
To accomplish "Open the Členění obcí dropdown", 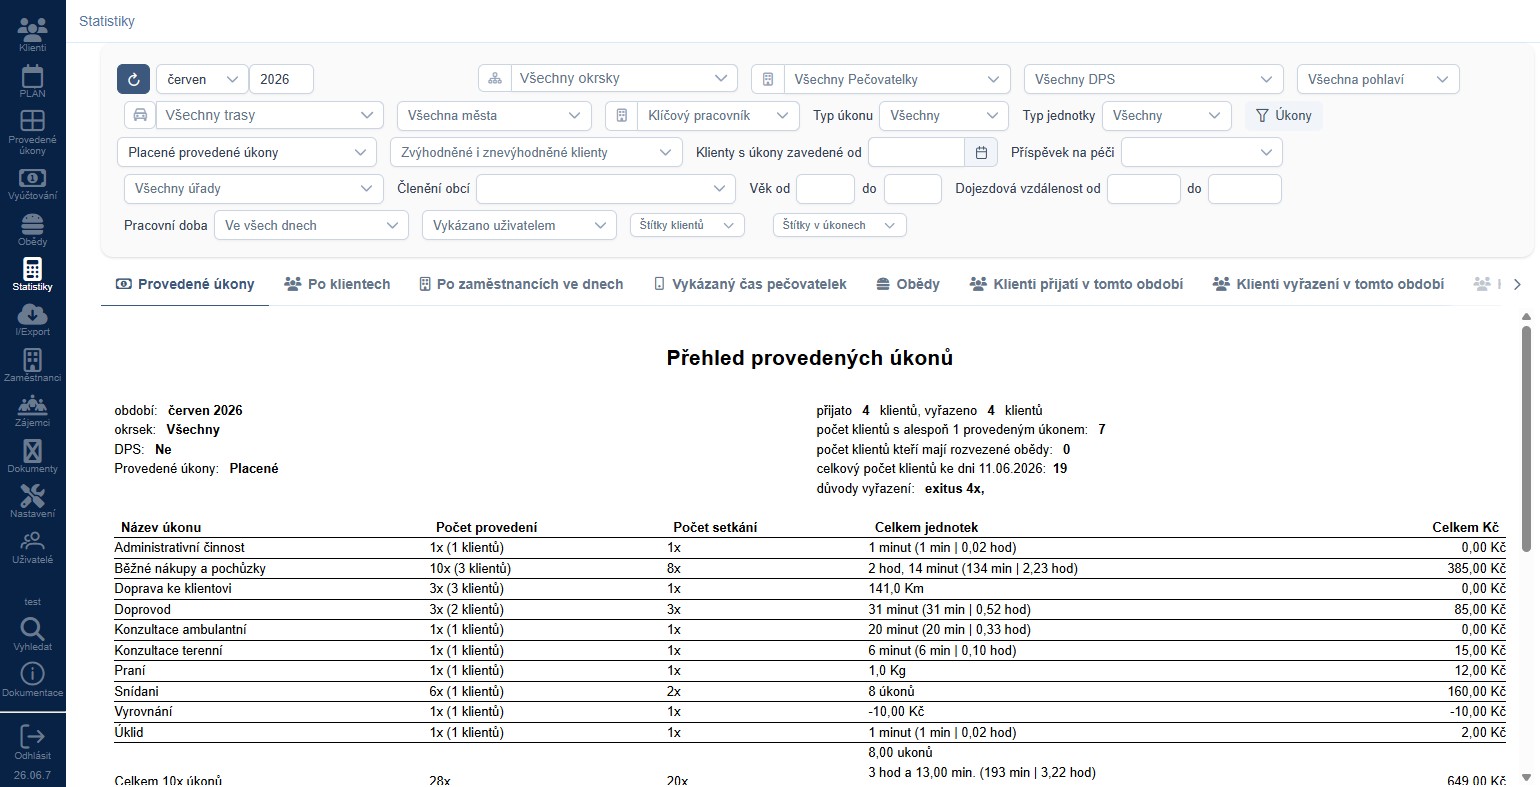I will (606, 188).
